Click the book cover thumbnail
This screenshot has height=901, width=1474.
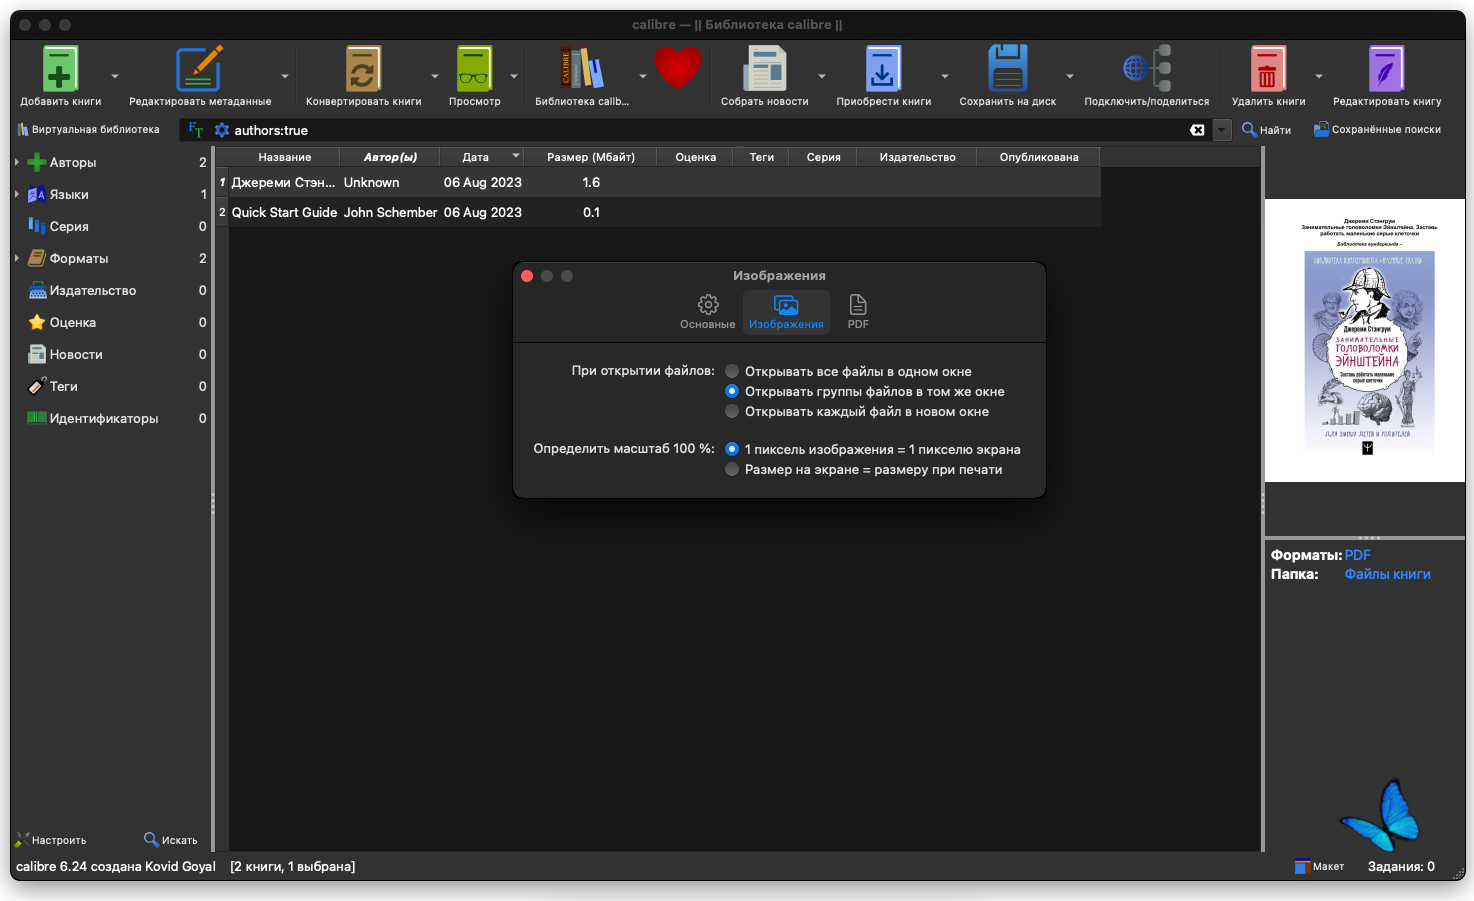[1365, 341]
